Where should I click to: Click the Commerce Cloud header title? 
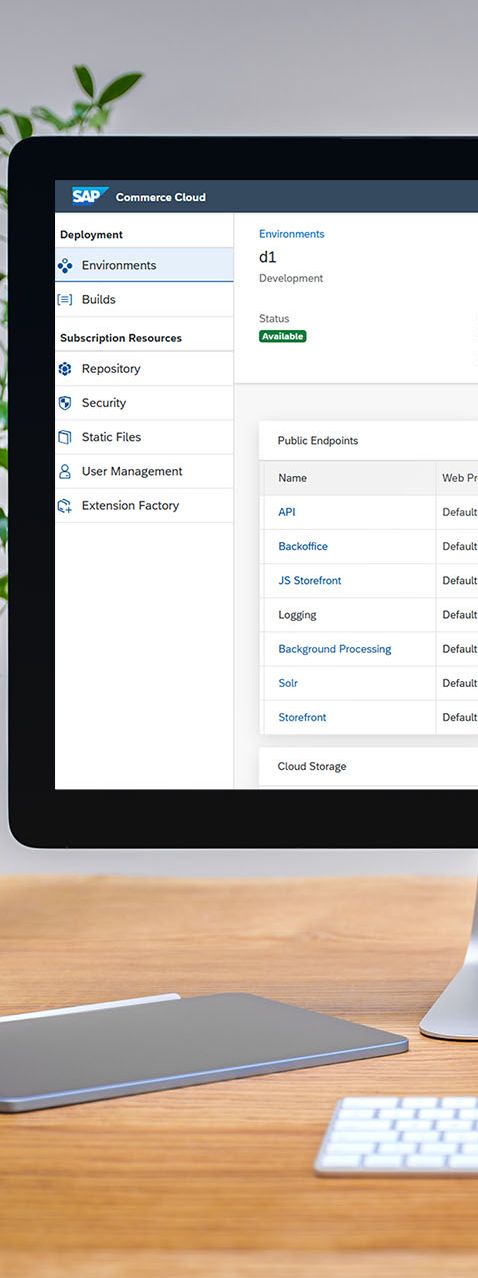tap(161, 197)
